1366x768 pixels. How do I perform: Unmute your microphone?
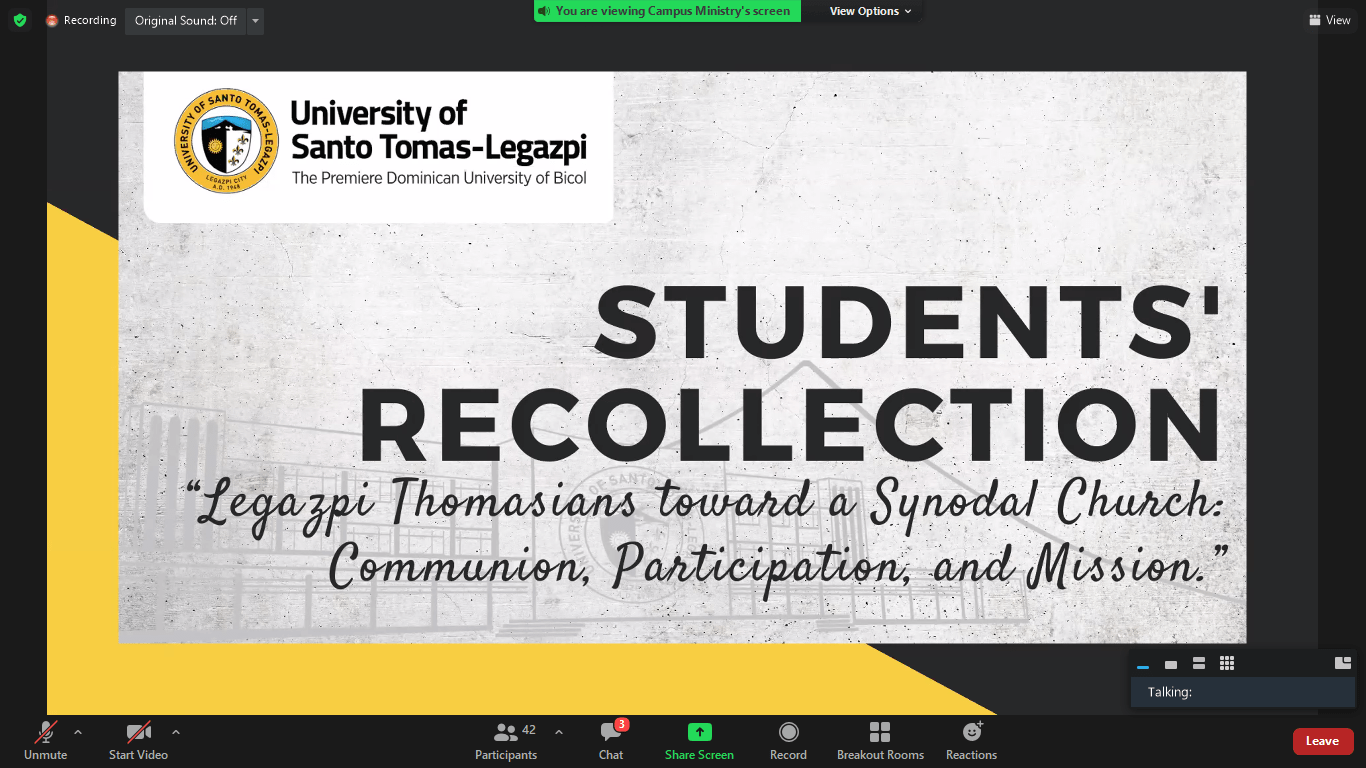[44, 740]
